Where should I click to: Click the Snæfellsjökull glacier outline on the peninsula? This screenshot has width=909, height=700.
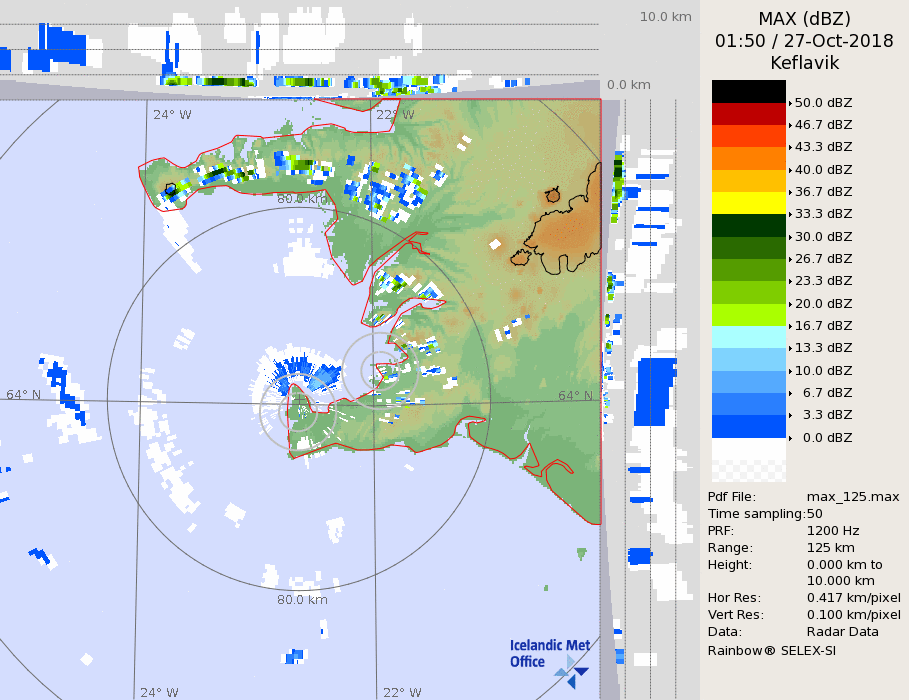click(171, 188)
